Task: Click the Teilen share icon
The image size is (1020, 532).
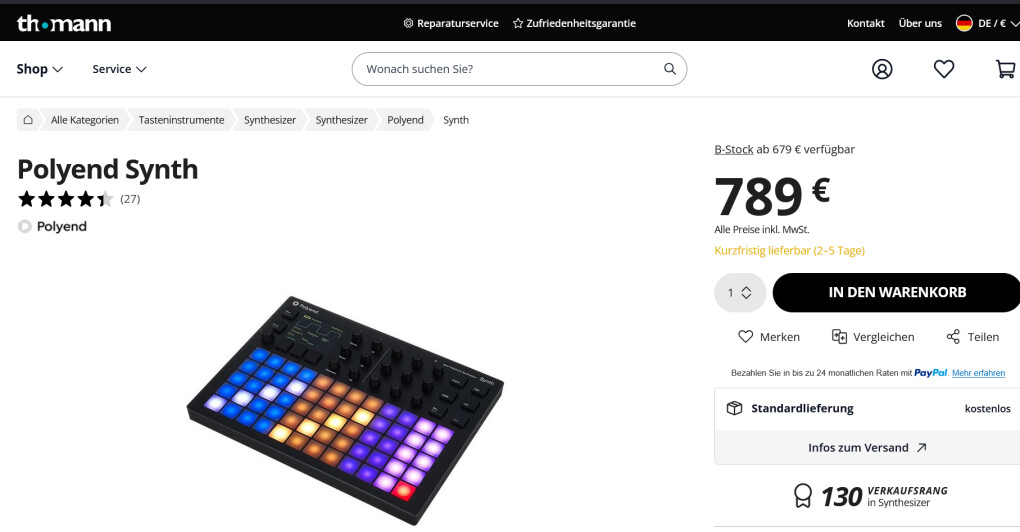Action: click(953, 336)
